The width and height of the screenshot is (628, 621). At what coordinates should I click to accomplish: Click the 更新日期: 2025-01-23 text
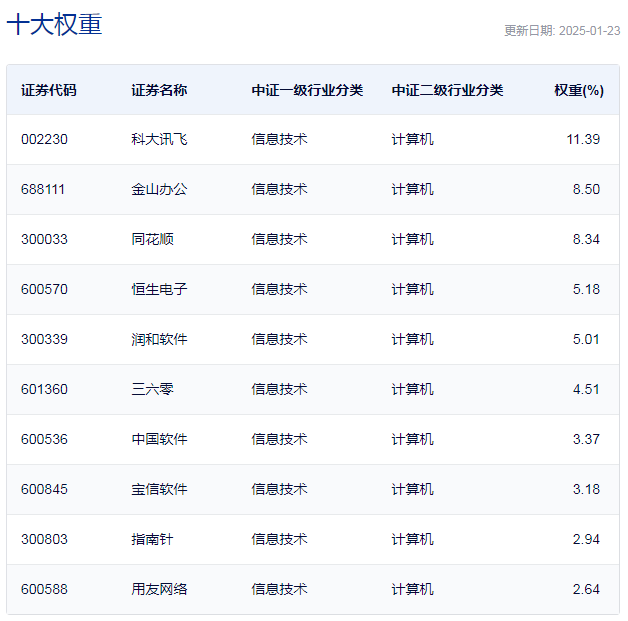point(562,31)
